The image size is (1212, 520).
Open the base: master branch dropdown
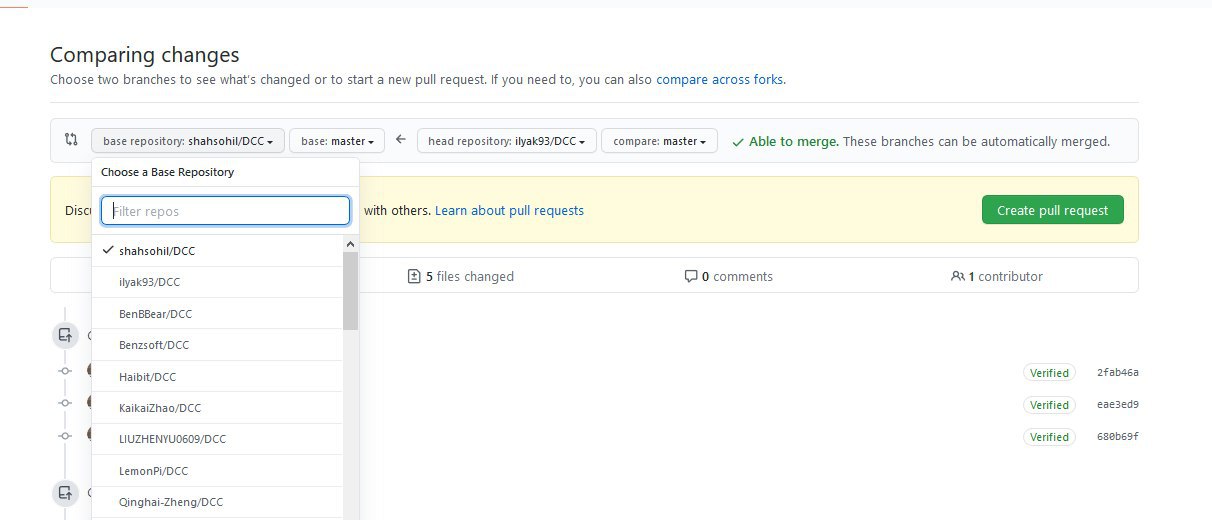337,141
